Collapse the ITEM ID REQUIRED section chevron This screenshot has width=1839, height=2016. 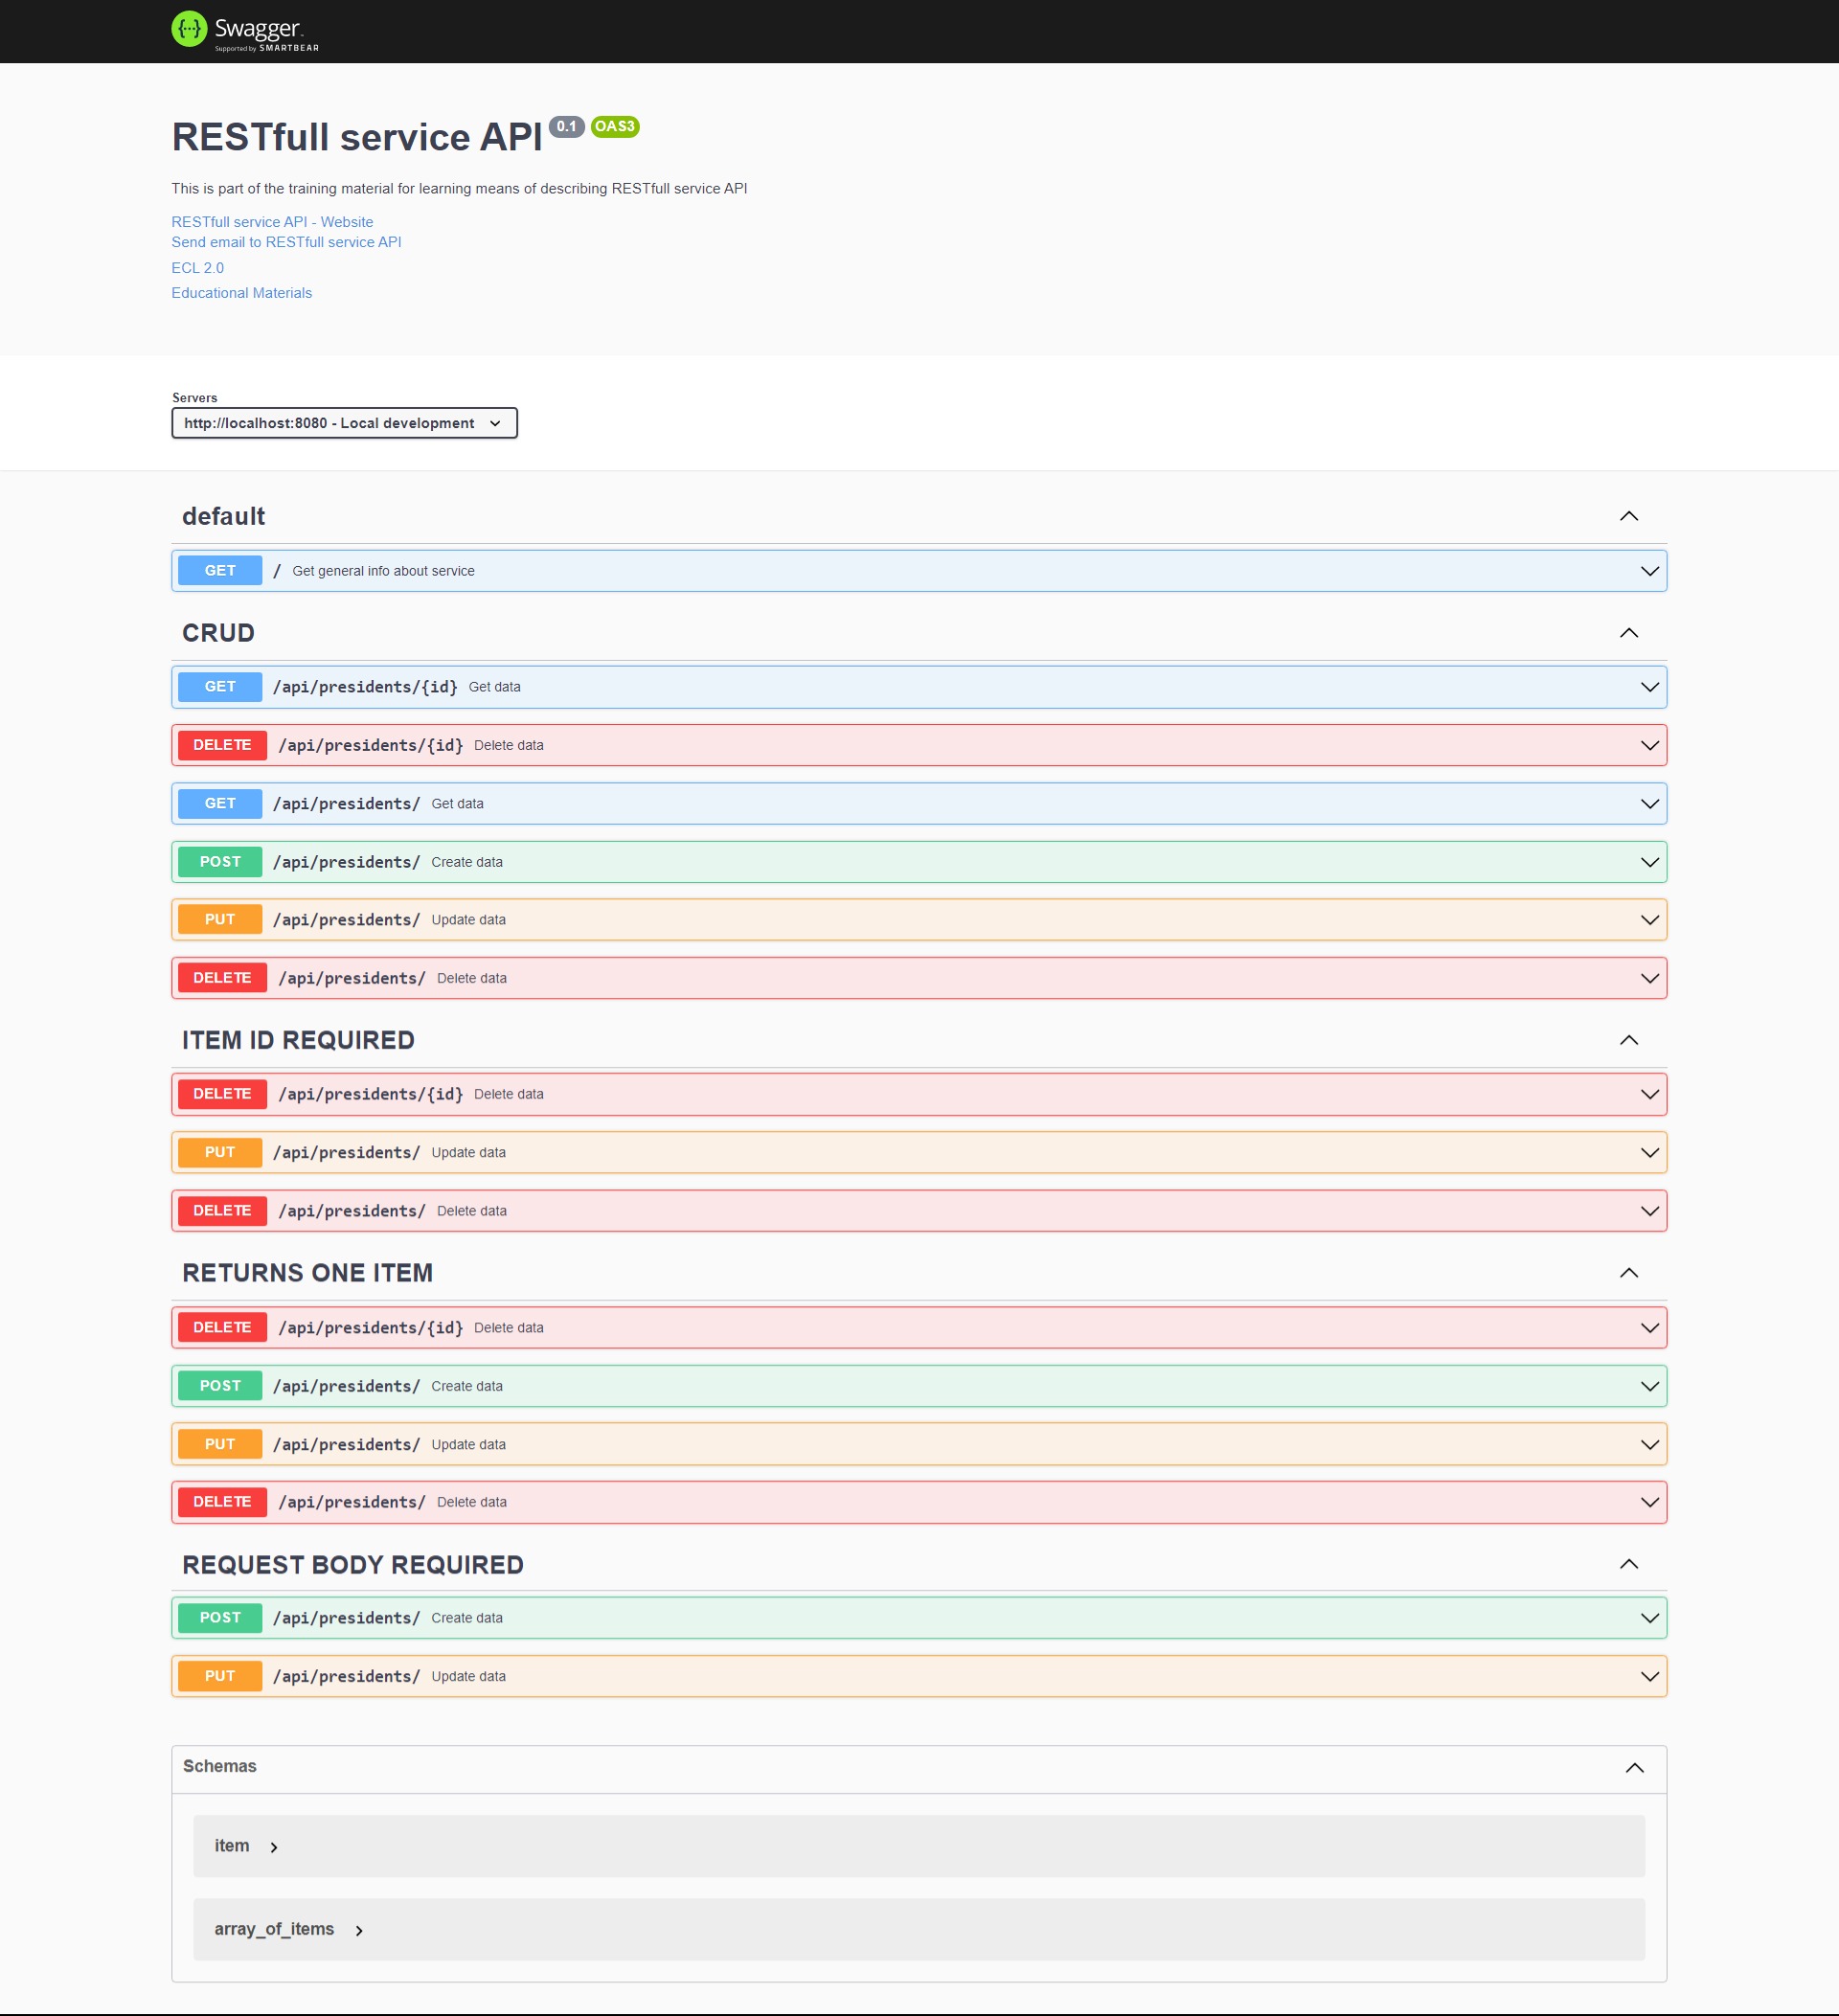[1628, 1040]
